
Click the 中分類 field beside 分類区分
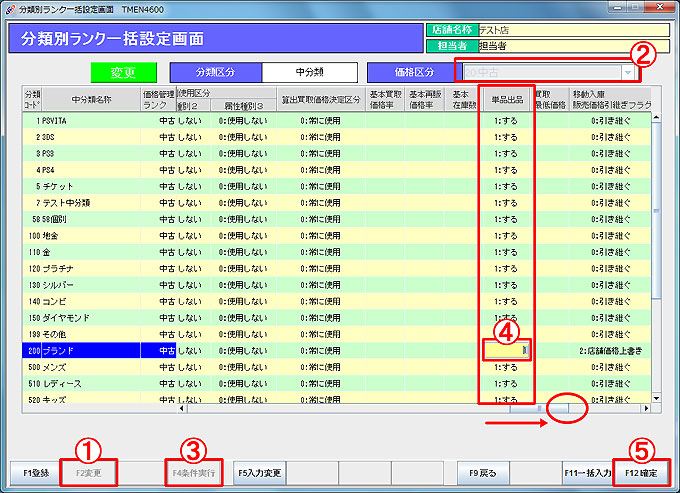308,72
